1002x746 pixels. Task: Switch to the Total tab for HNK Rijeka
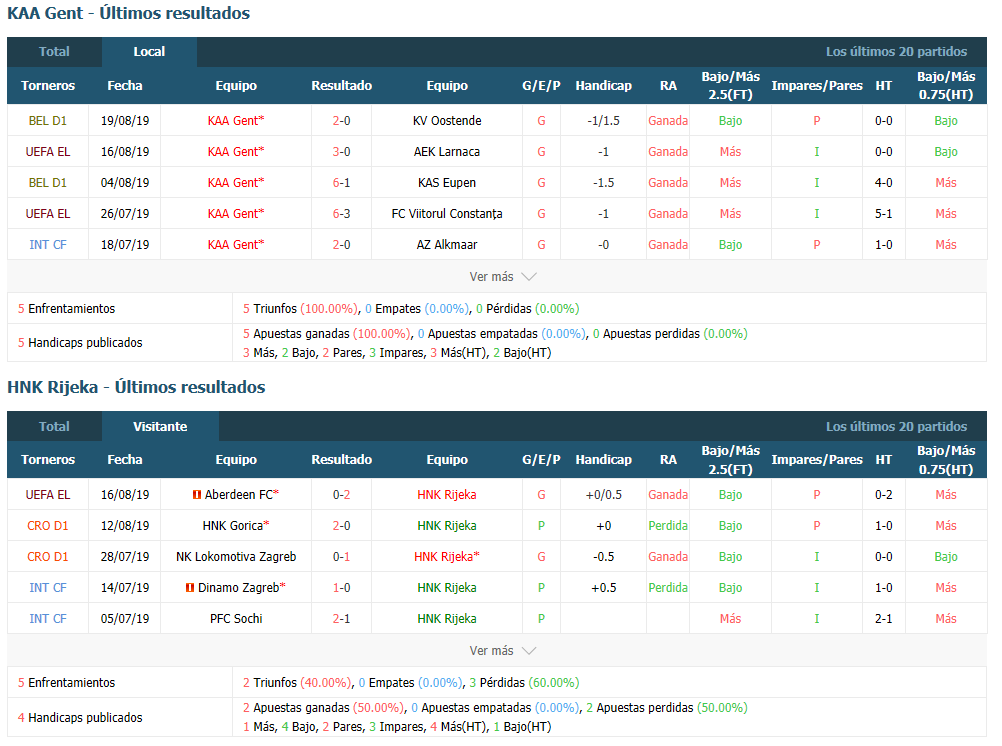point(54,426)
